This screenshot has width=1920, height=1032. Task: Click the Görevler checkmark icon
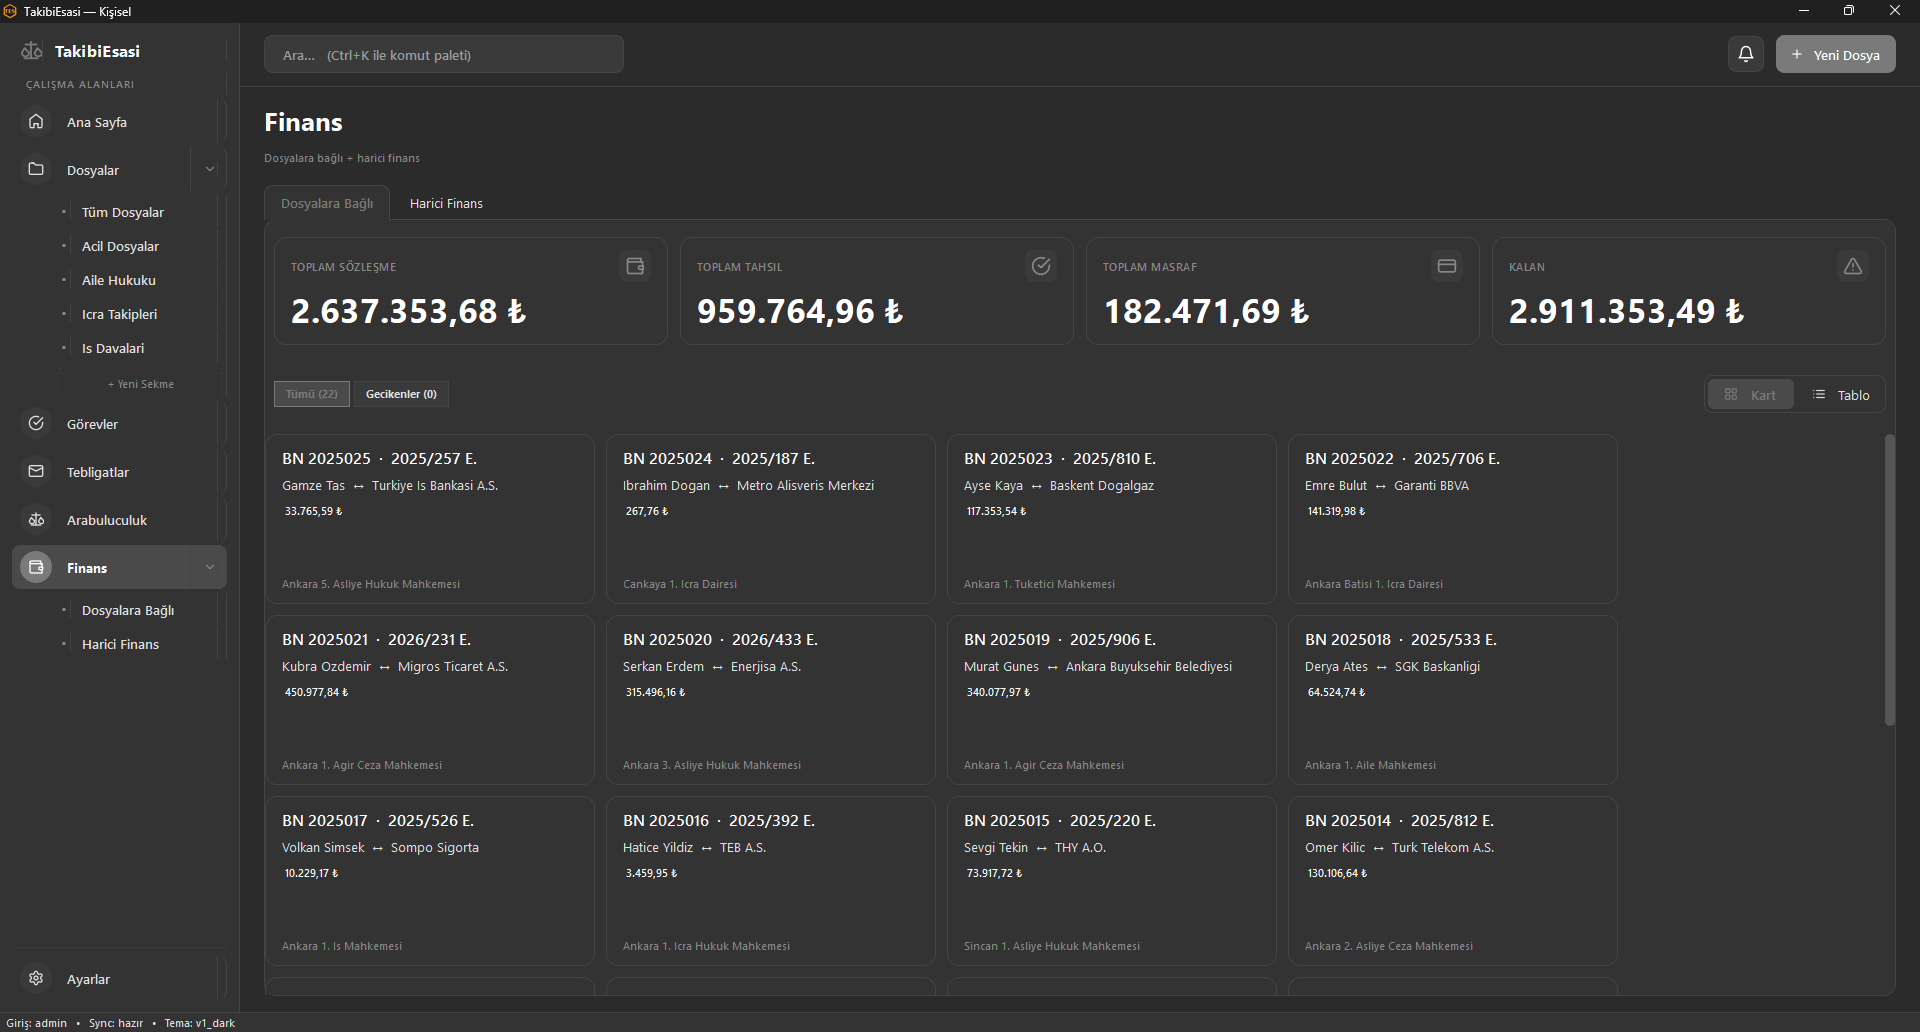coord(36,423)
